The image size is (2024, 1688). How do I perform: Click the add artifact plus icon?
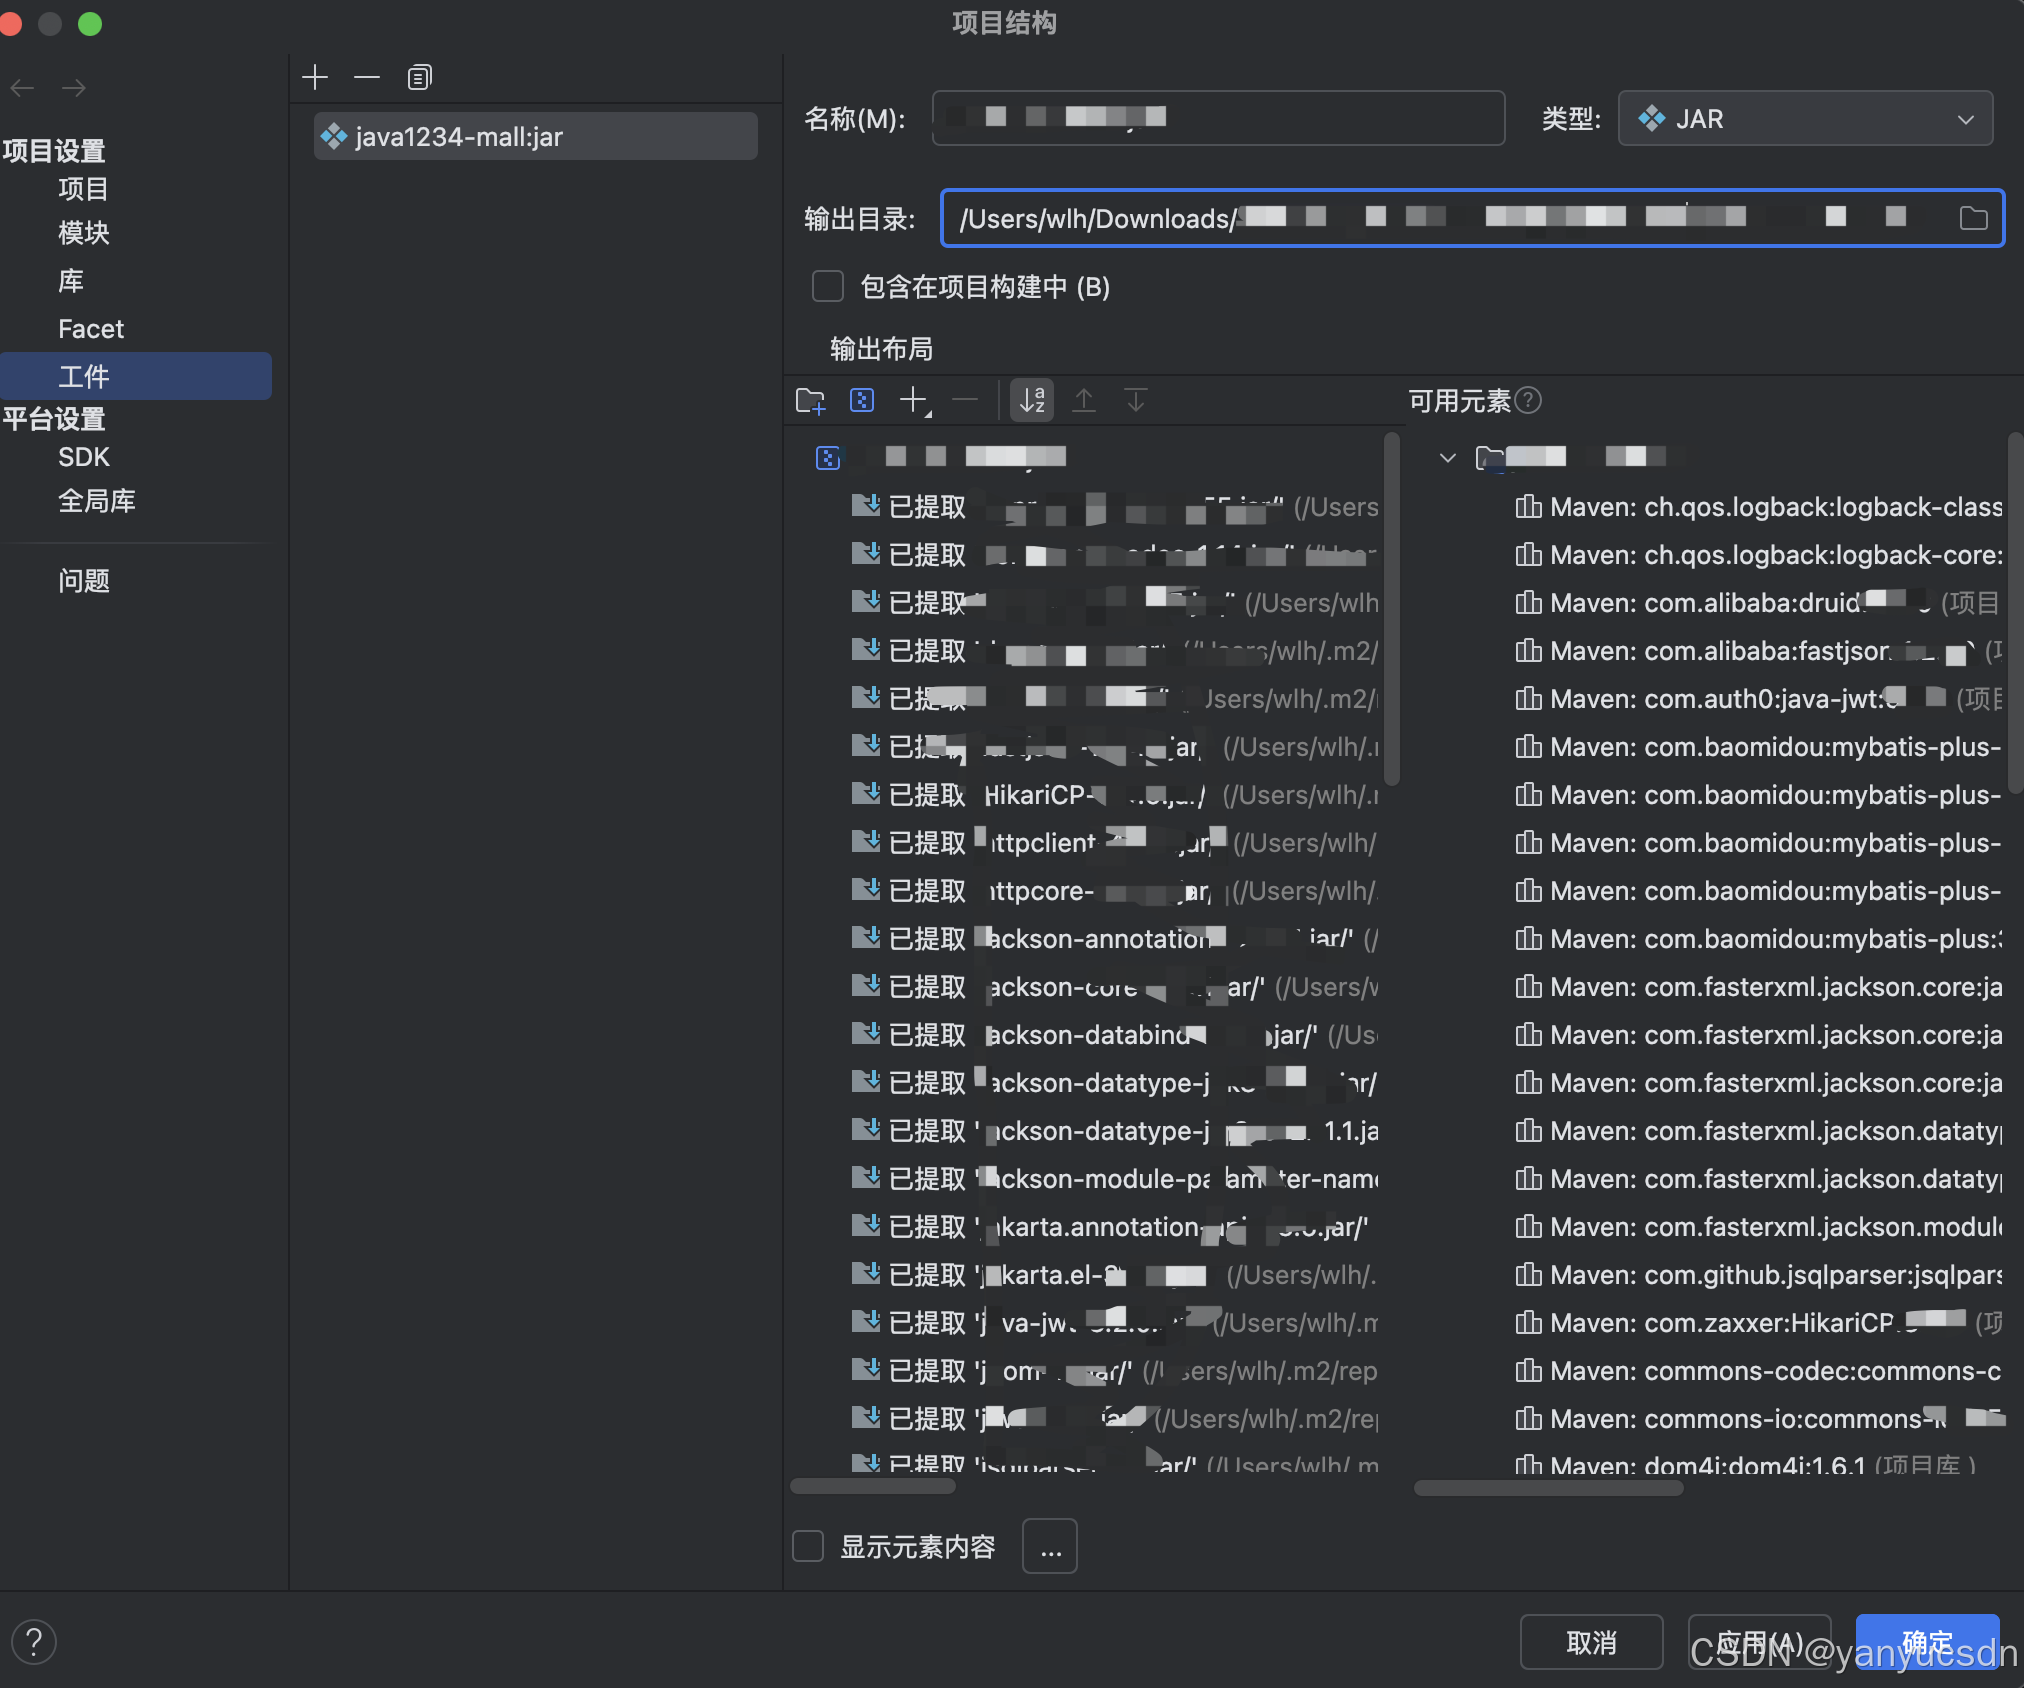(x=315, y=77)
